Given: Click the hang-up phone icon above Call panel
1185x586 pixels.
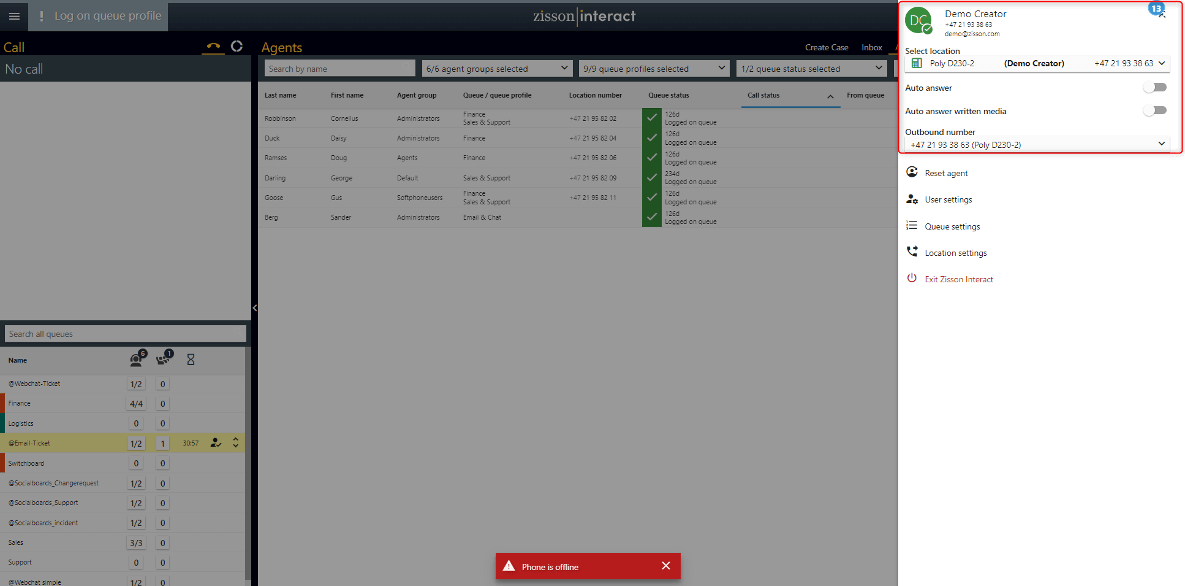Looking at the screenshot, I should [x=213, y=46].
